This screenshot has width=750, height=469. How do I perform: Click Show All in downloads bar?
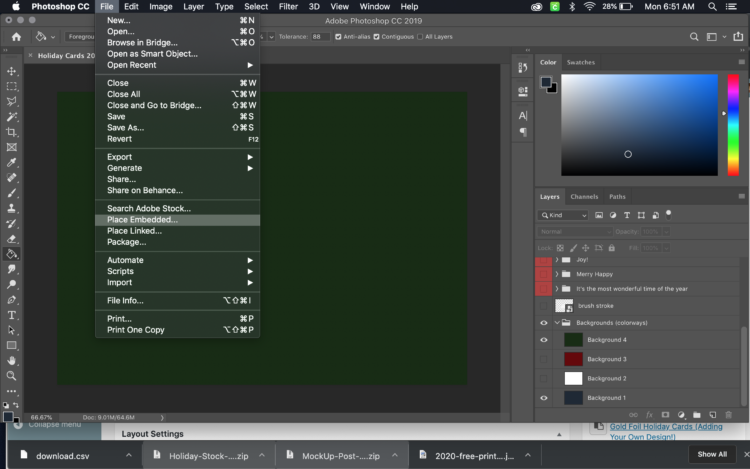click(x=712, y=454)
